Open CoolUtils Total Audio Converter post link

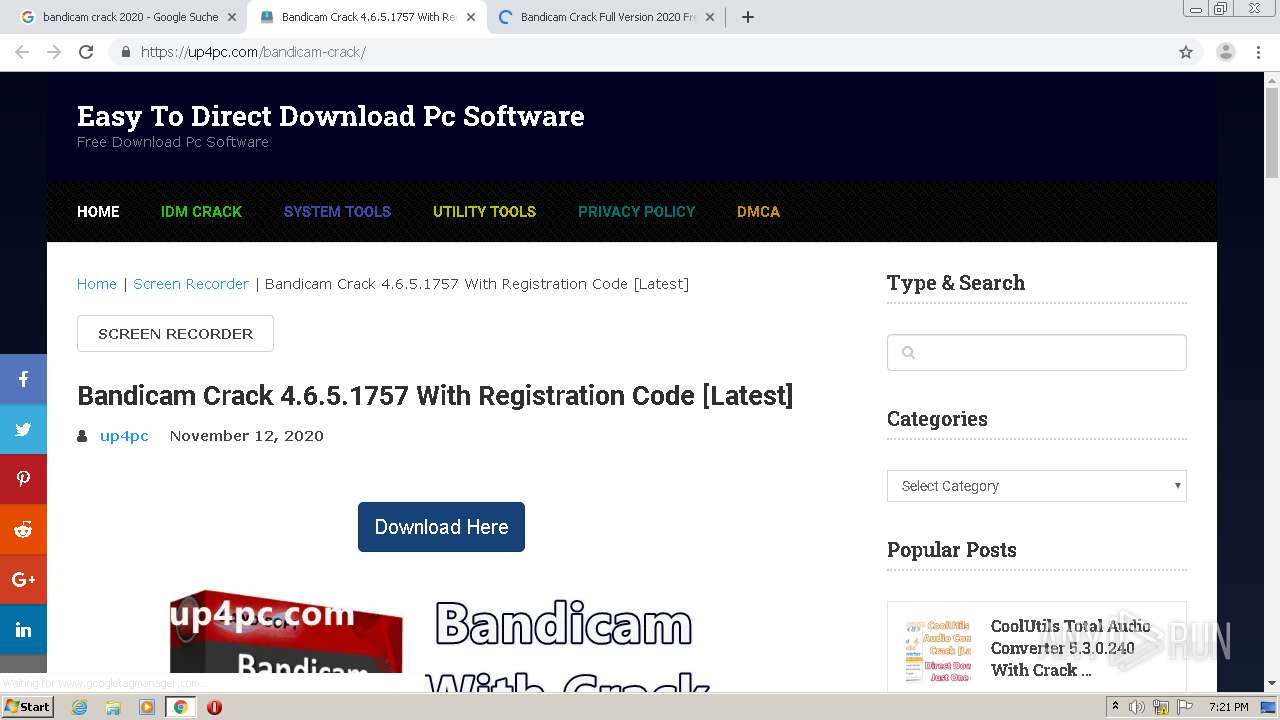click(1070, 648)
